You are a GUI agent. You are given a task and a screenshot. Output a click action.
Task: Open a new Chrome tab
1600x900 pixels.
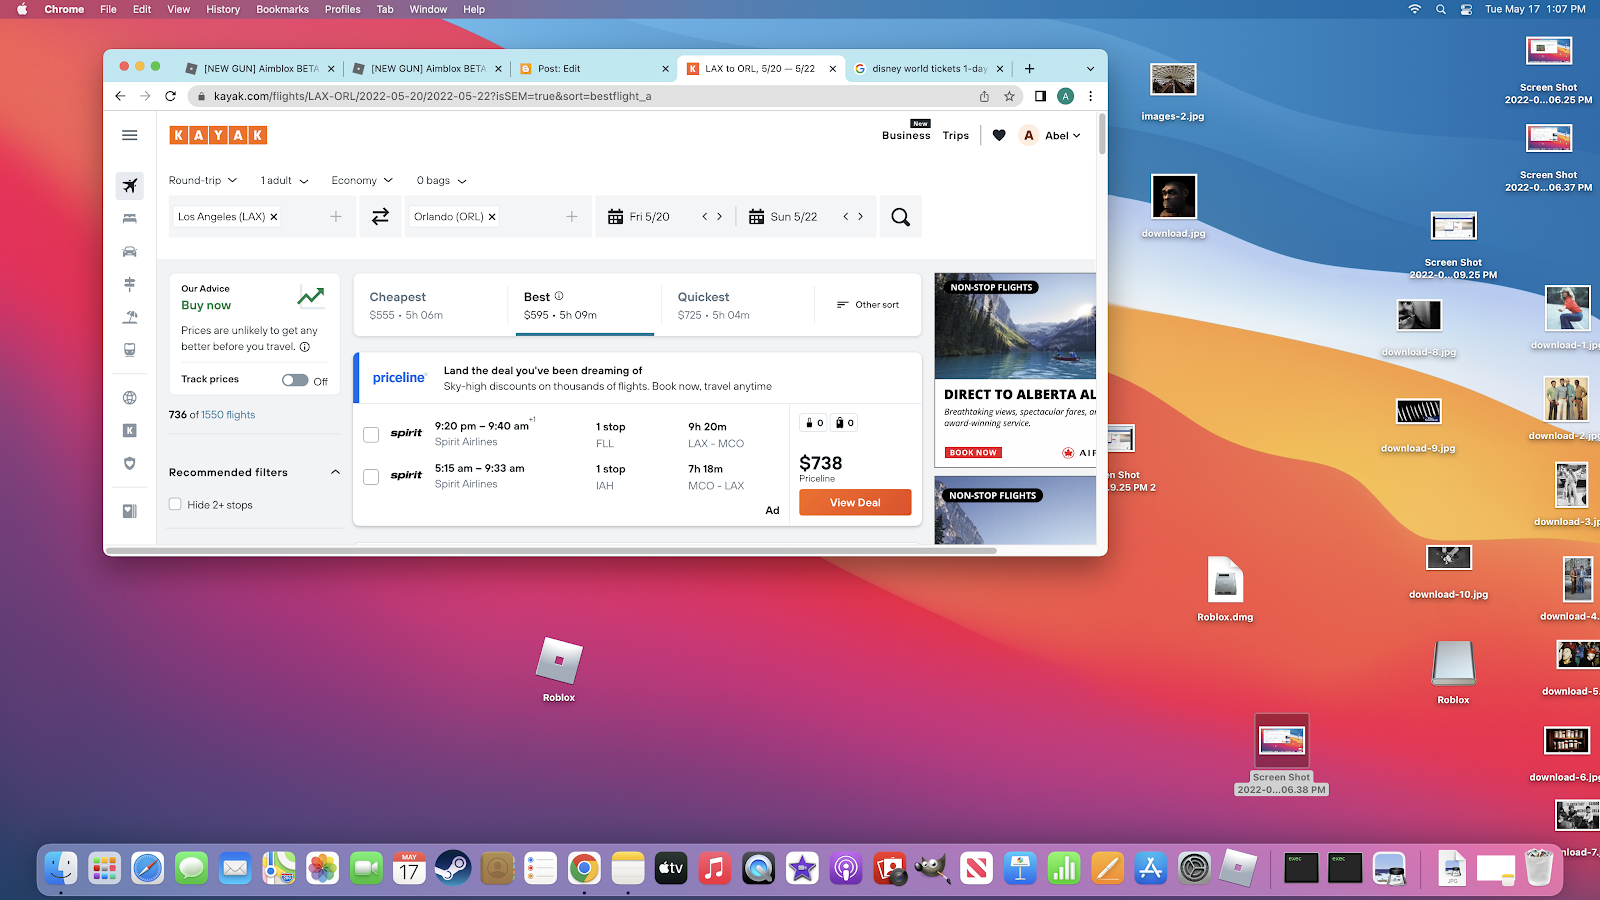1030,69
